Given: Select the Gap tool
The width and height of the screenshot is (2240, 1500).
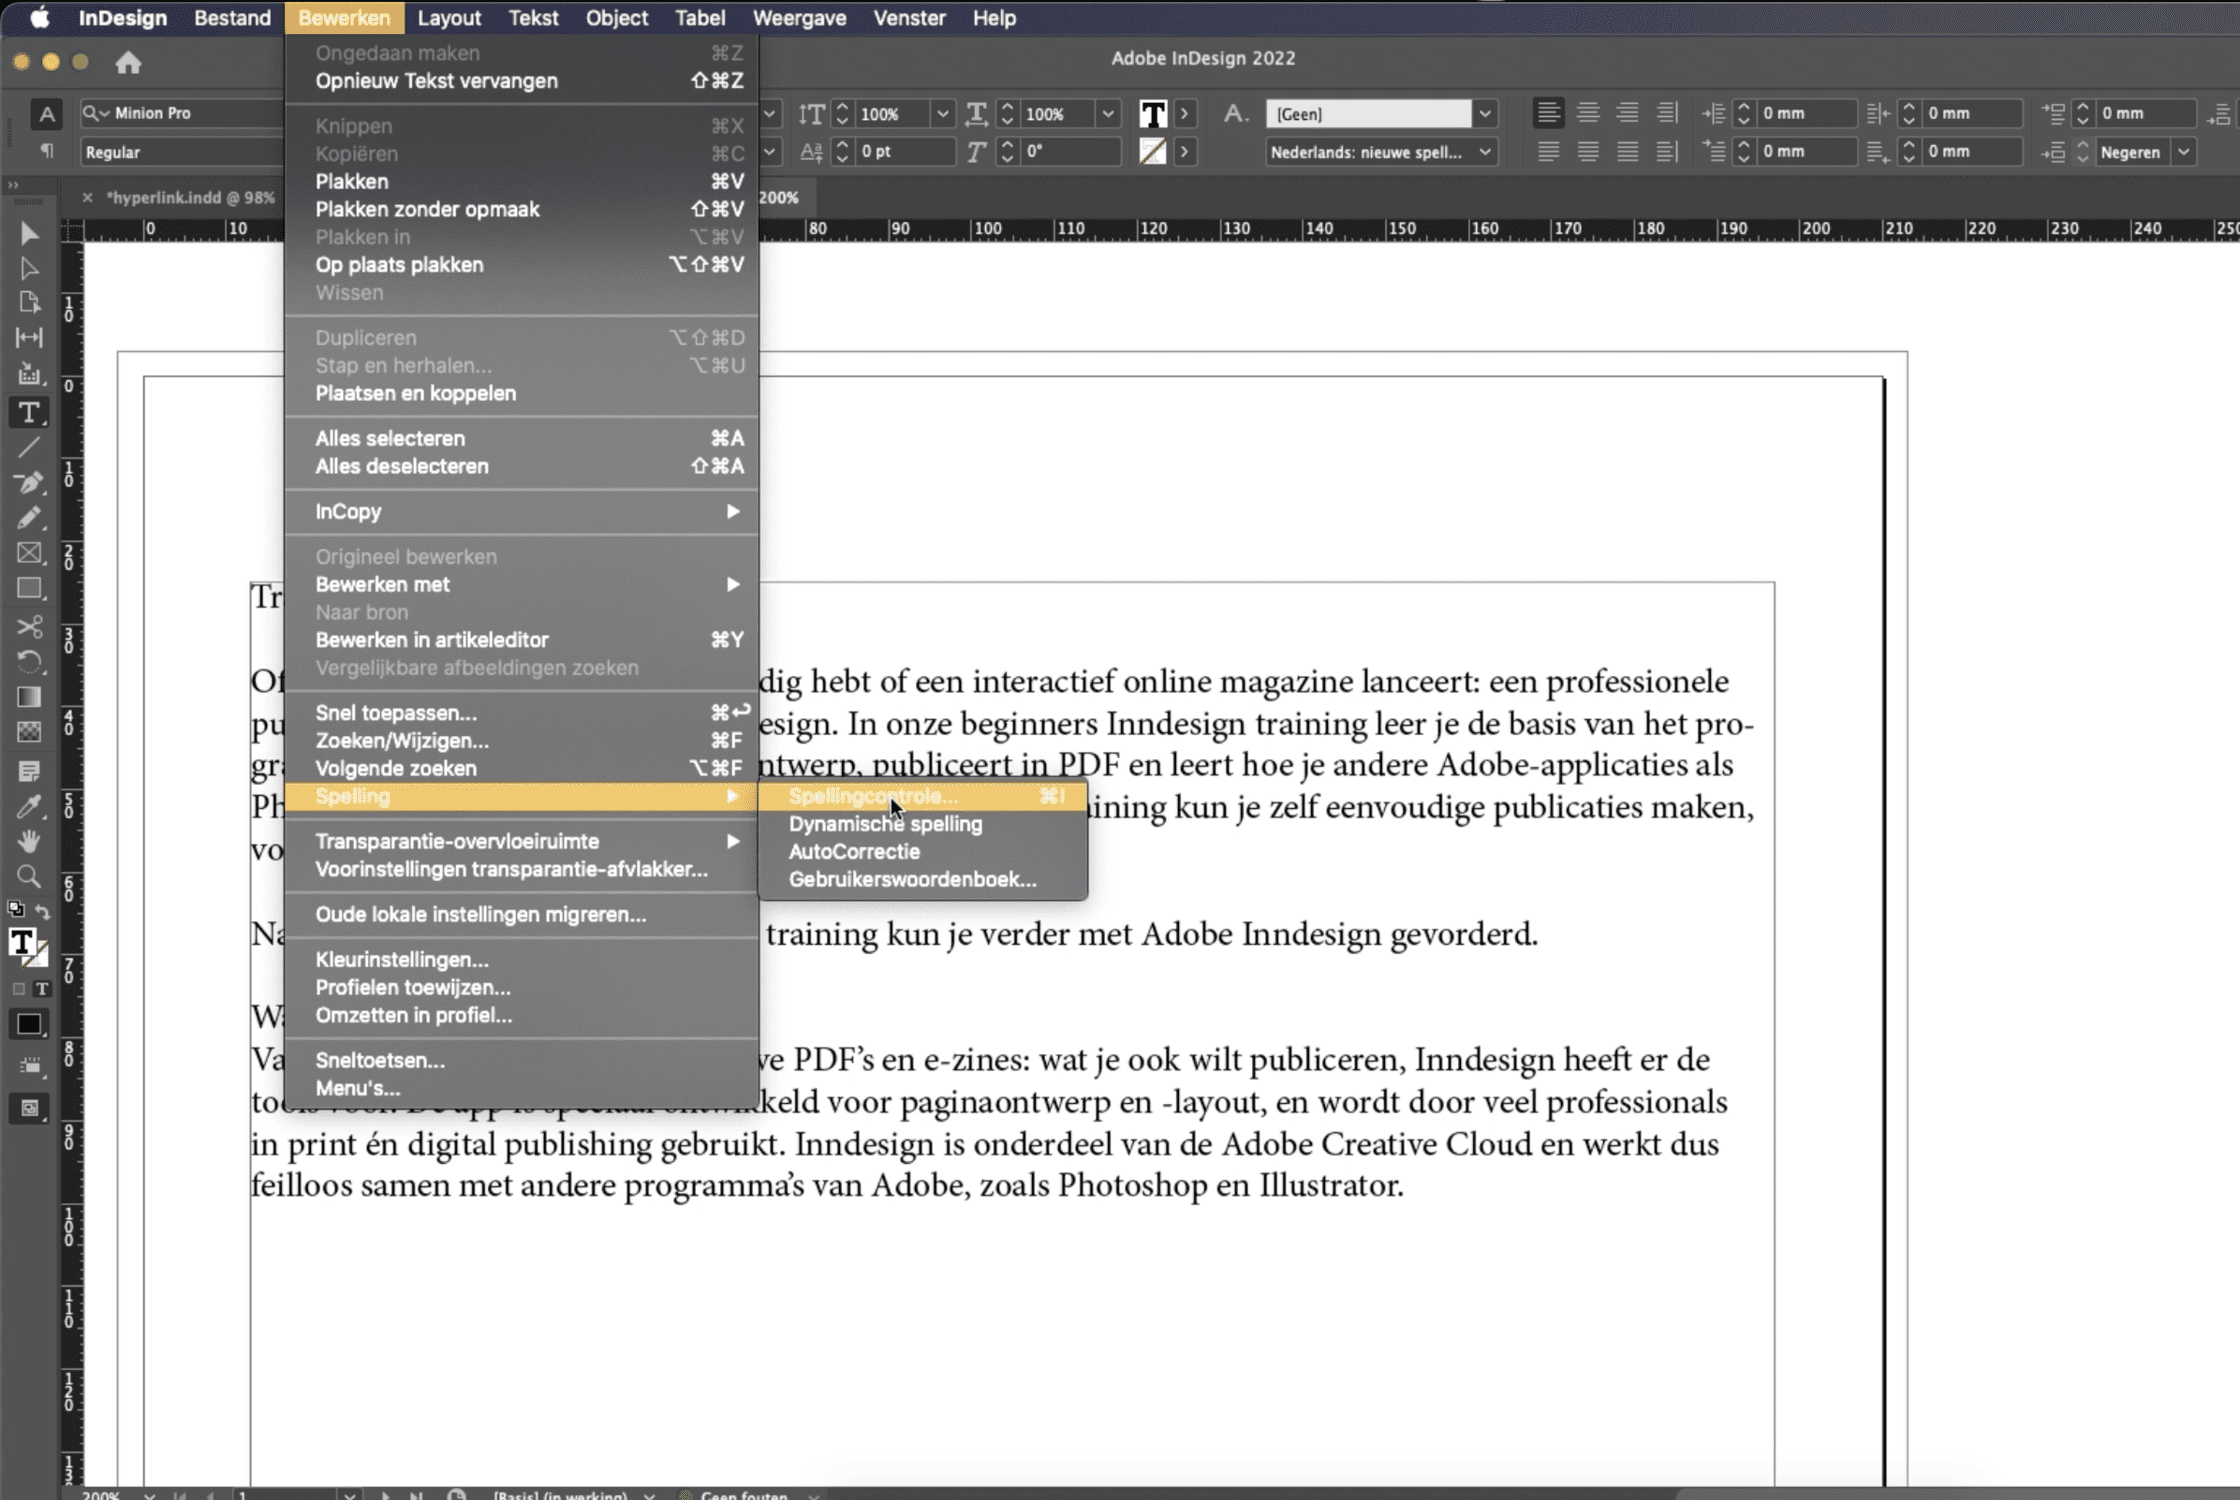Looking at the screenshot, I should [x=29, y=338].
